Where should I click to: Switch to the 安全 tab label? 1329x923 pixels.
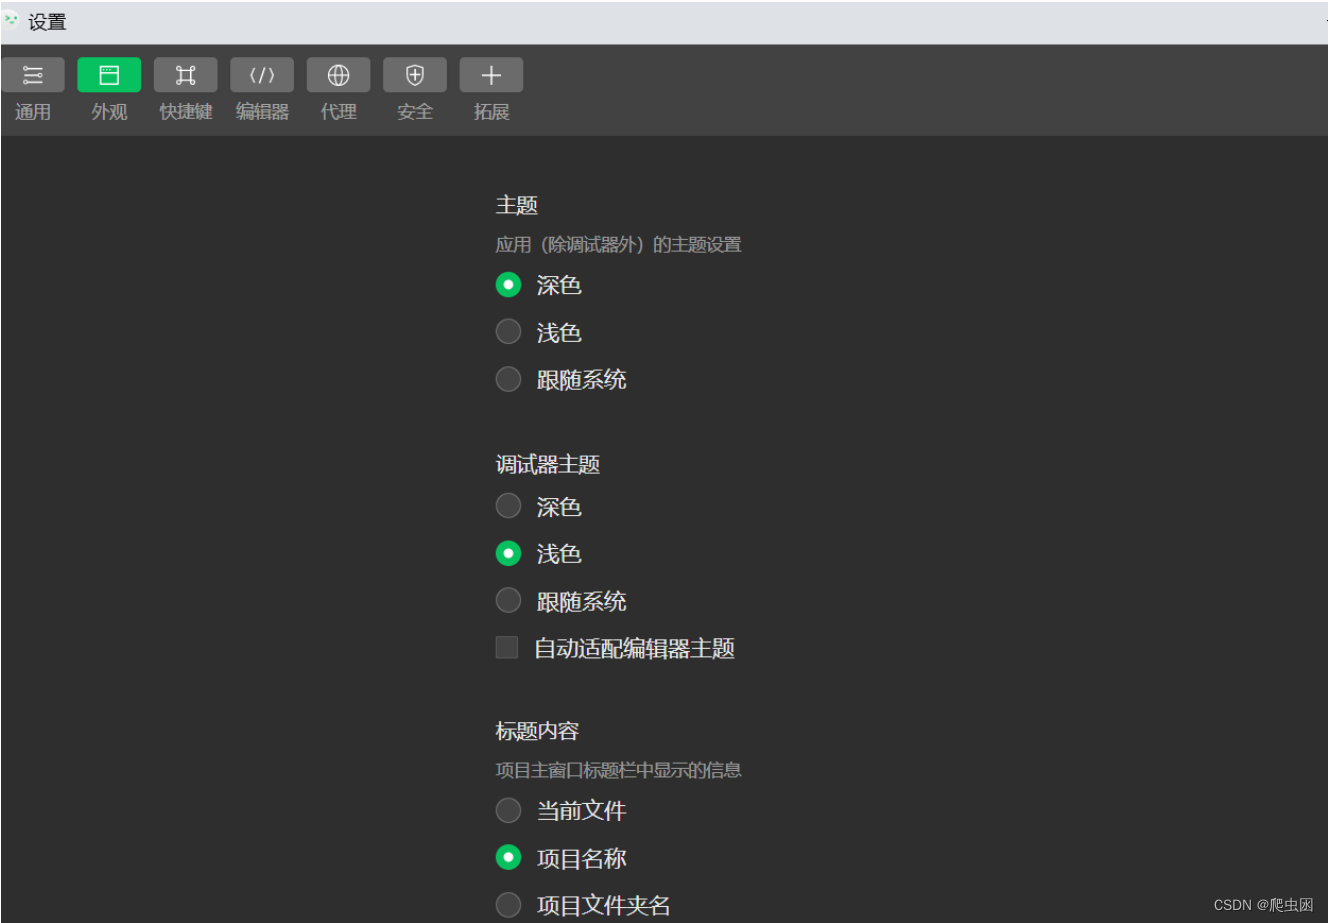pos(415,112)
